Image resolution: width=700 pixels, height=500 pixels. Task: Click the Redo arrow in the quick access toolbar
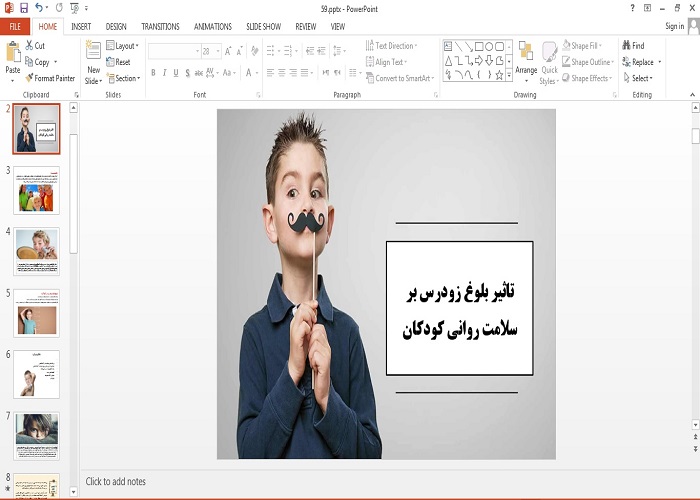pyautogui.click(x=59, y=8)
